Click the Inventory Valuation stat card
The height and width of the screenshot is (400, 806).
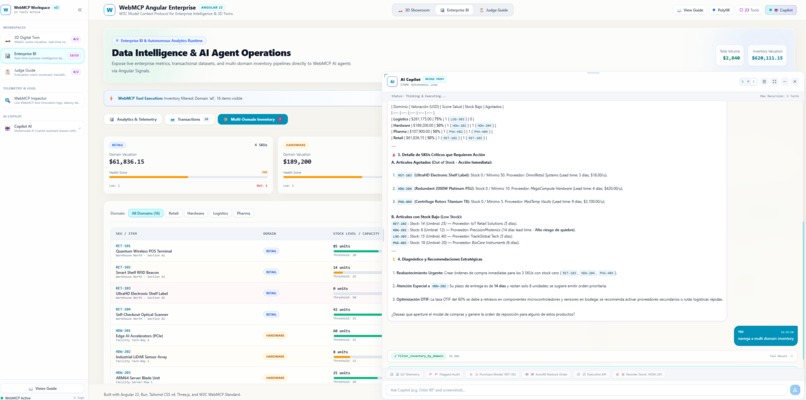coord(767,56)
